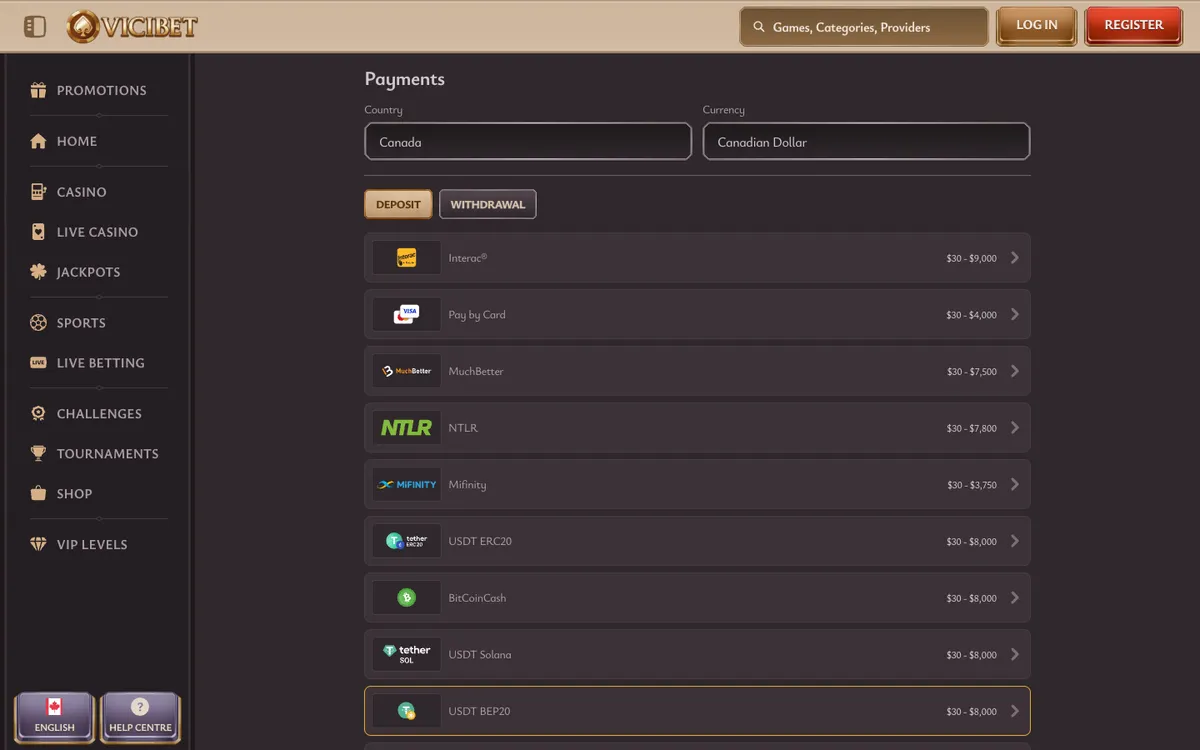Click the MuchBetter logo
Image resolution: width=1200 pixels, height=750 pixels.
pyautogui.click(x=406, y=371)
